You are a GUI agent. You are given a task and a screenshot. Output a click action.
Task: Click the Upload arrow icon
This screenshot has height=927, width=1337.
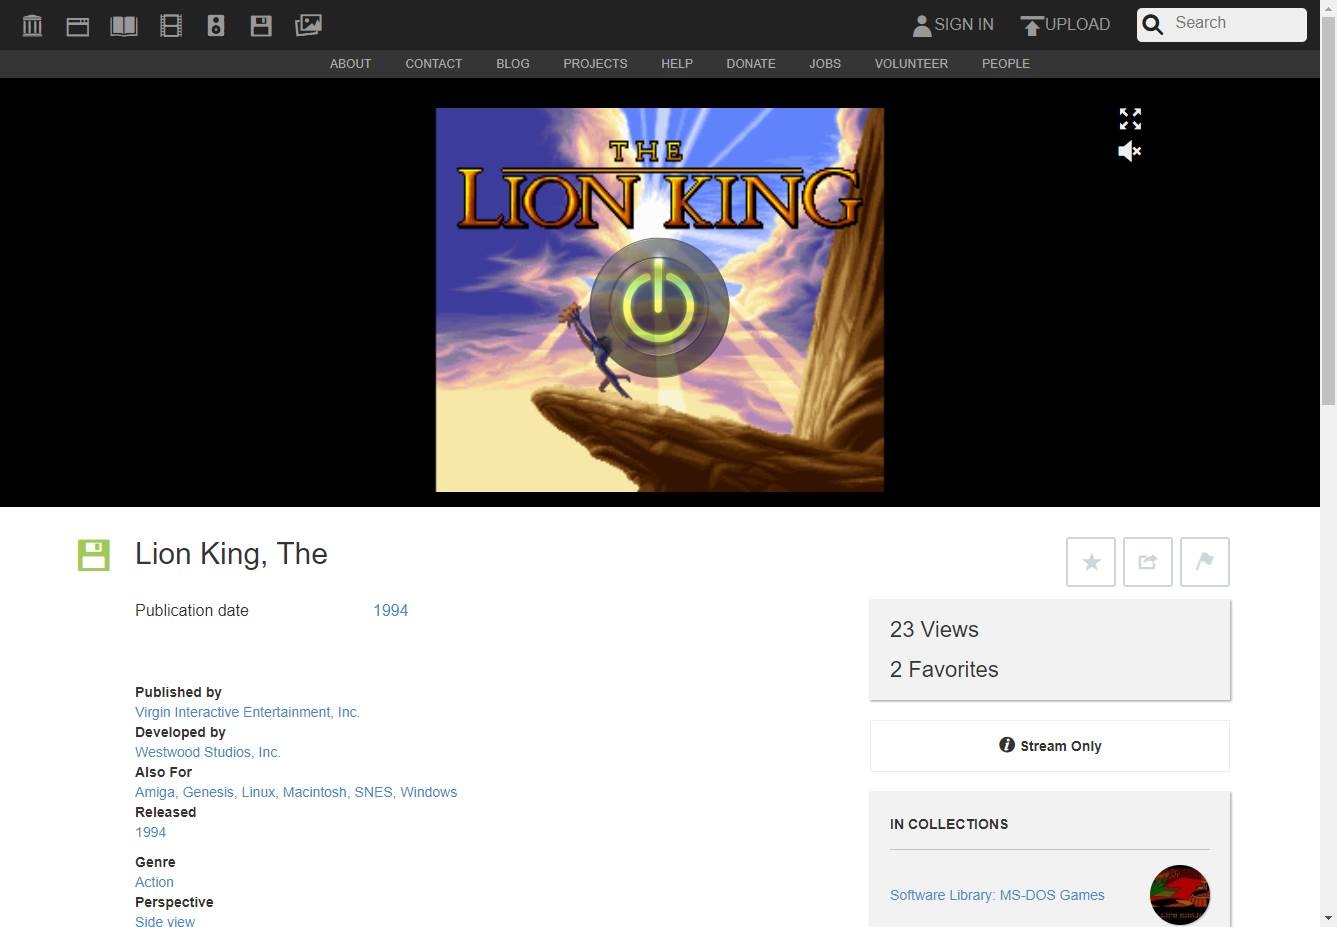1032,25
